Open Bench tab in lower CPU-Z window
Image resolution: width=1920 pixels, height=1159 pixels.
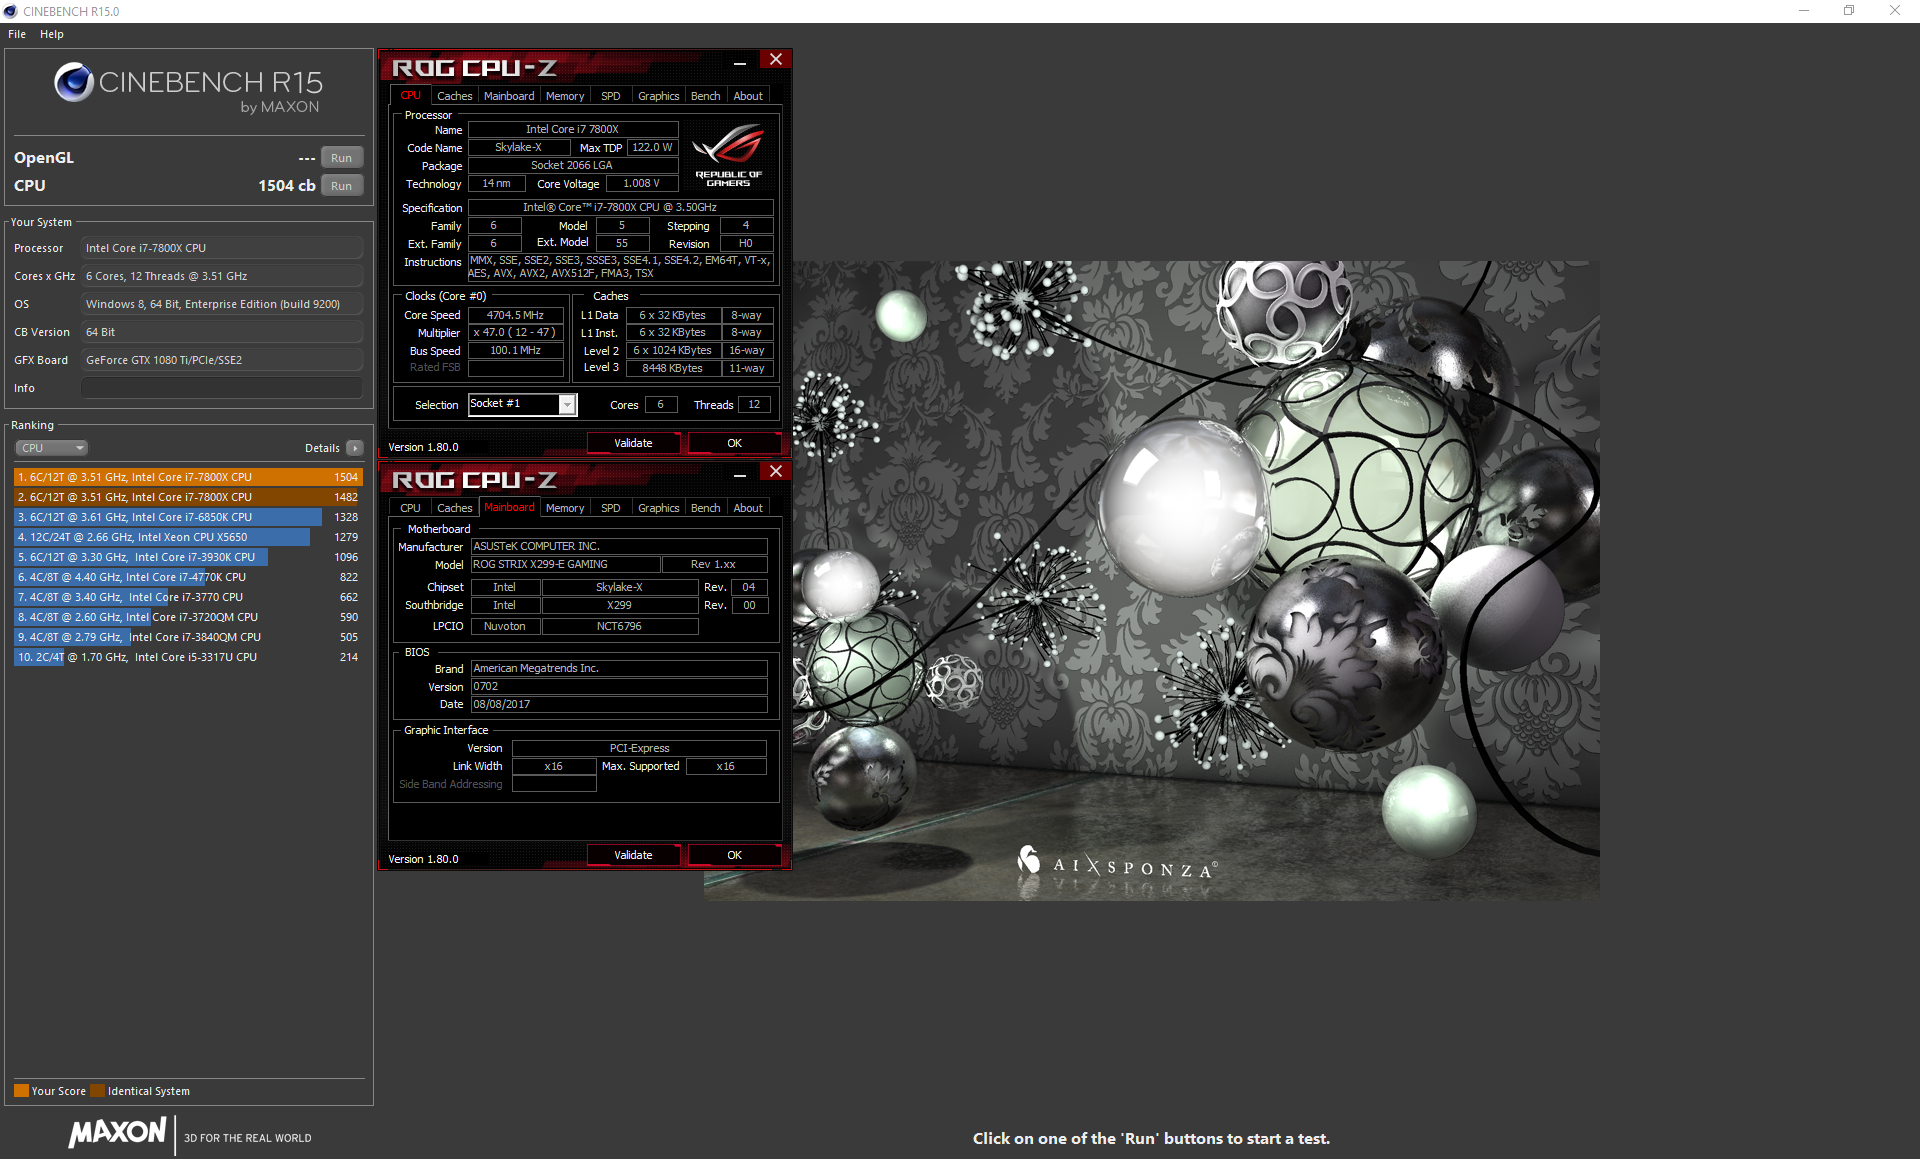click(705, 508)
